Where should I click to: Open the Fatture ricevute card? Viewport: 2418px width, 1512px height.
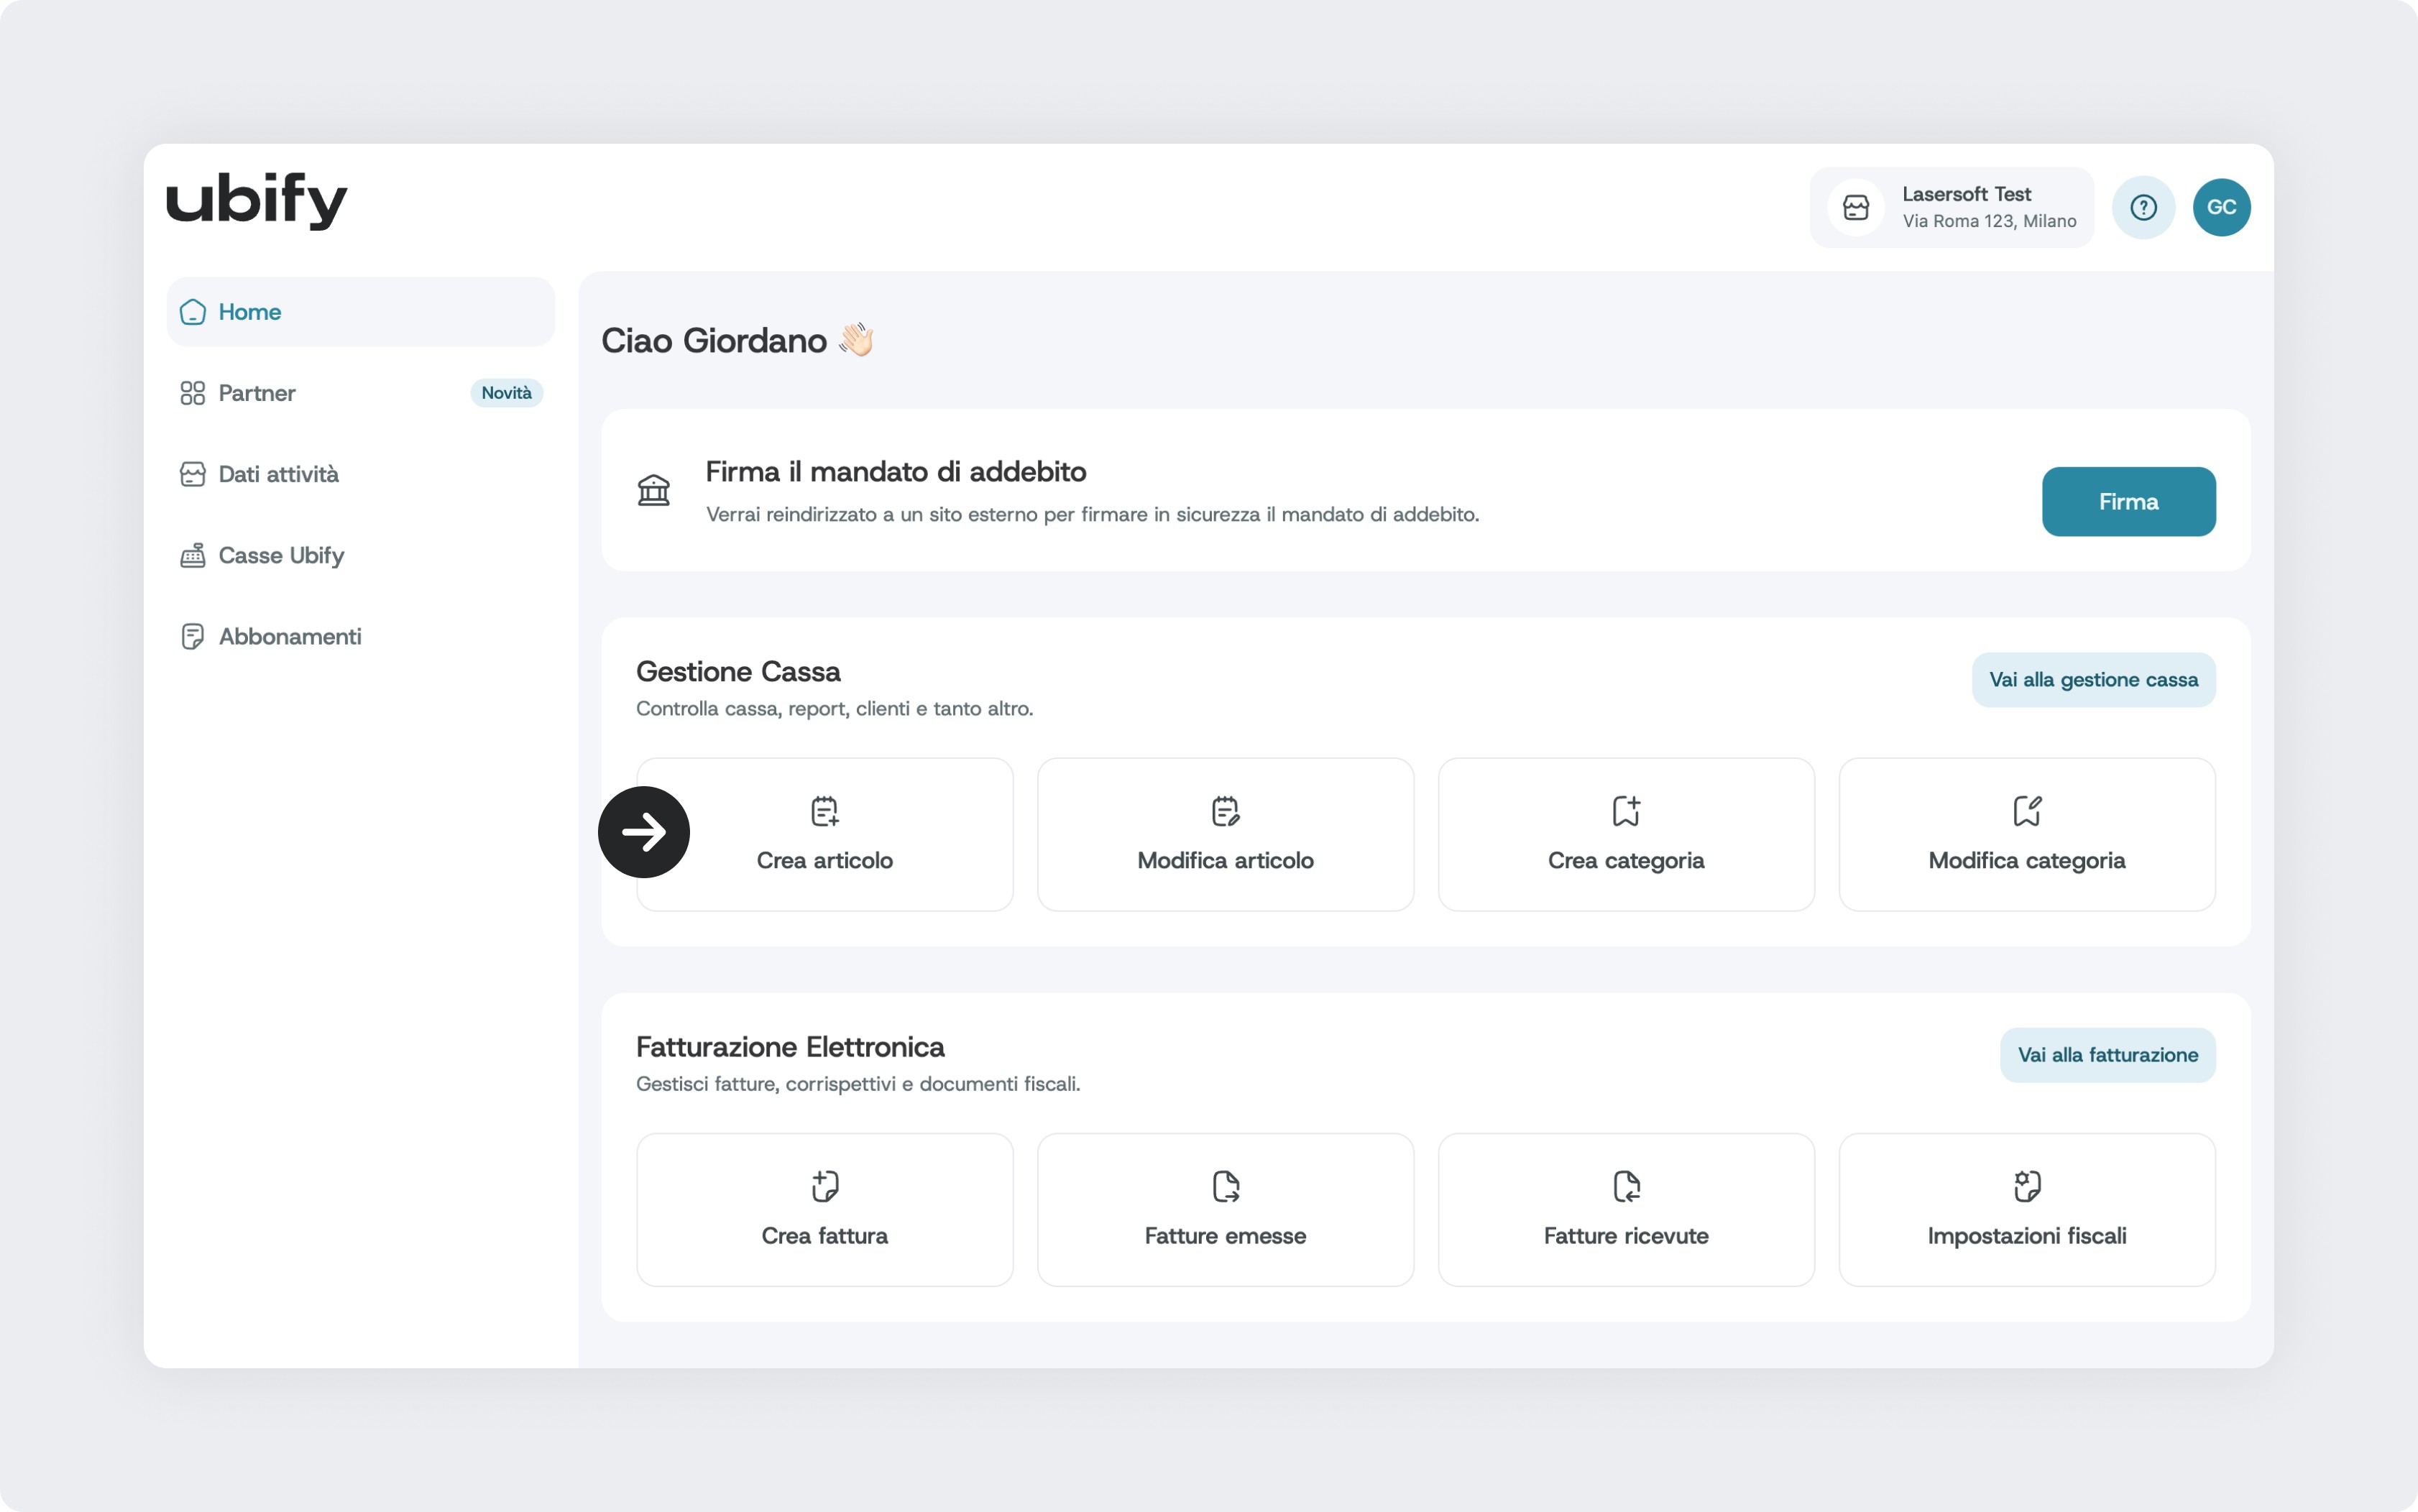tap(1626, 1210)
